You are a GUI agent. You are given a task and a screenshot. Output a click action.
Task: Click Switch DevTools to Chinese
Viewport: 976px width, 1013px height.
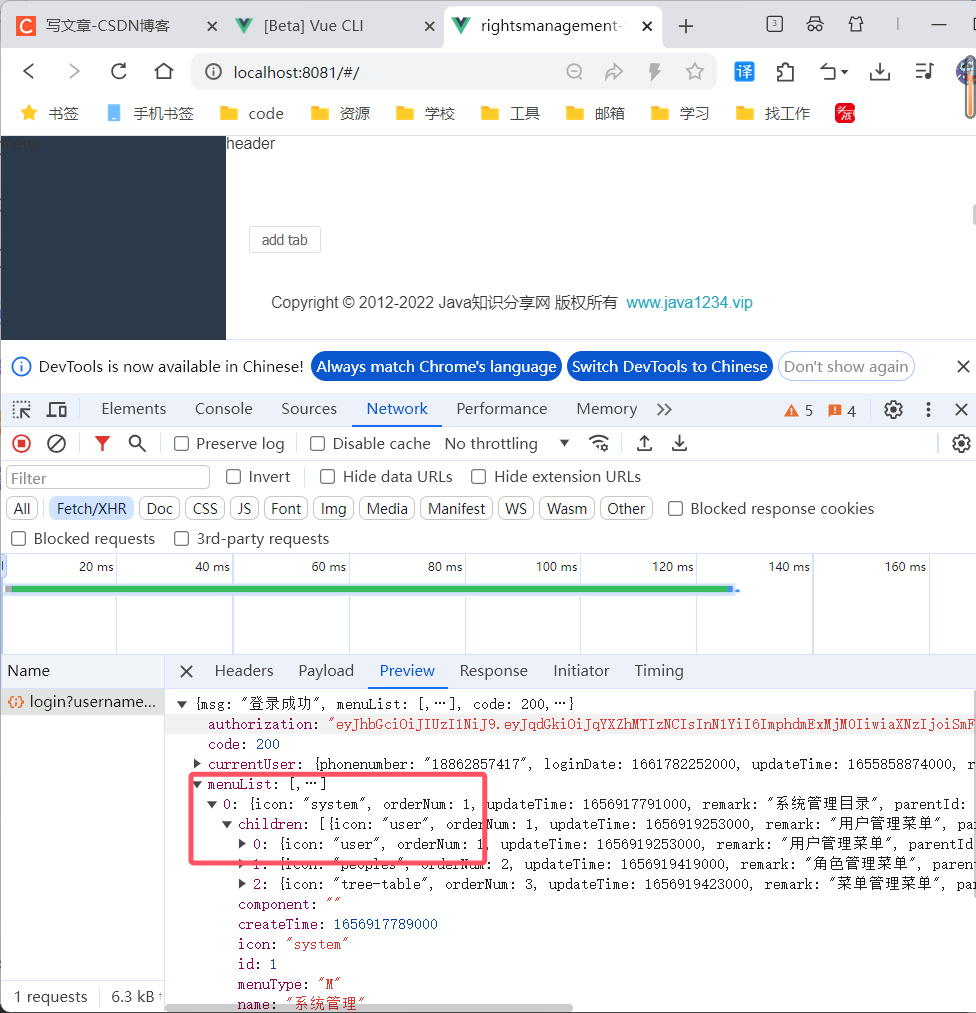pos(669,366)
